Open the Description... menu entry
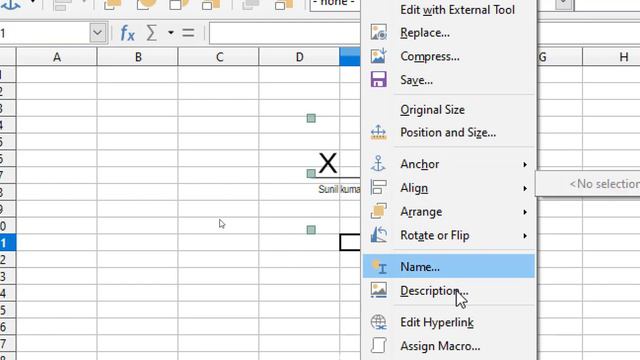Screen dimensions: 640x360 (x=449, y=291)
